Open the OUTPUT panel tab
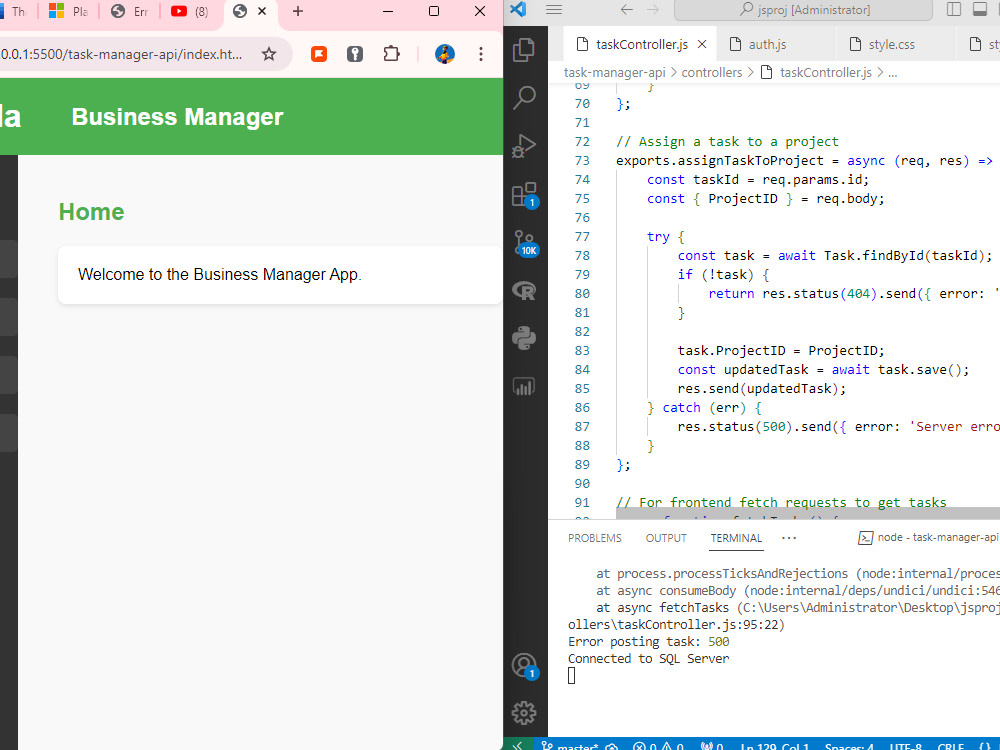The height and width of the screenshot is (750, 1000). coord(666,538)
